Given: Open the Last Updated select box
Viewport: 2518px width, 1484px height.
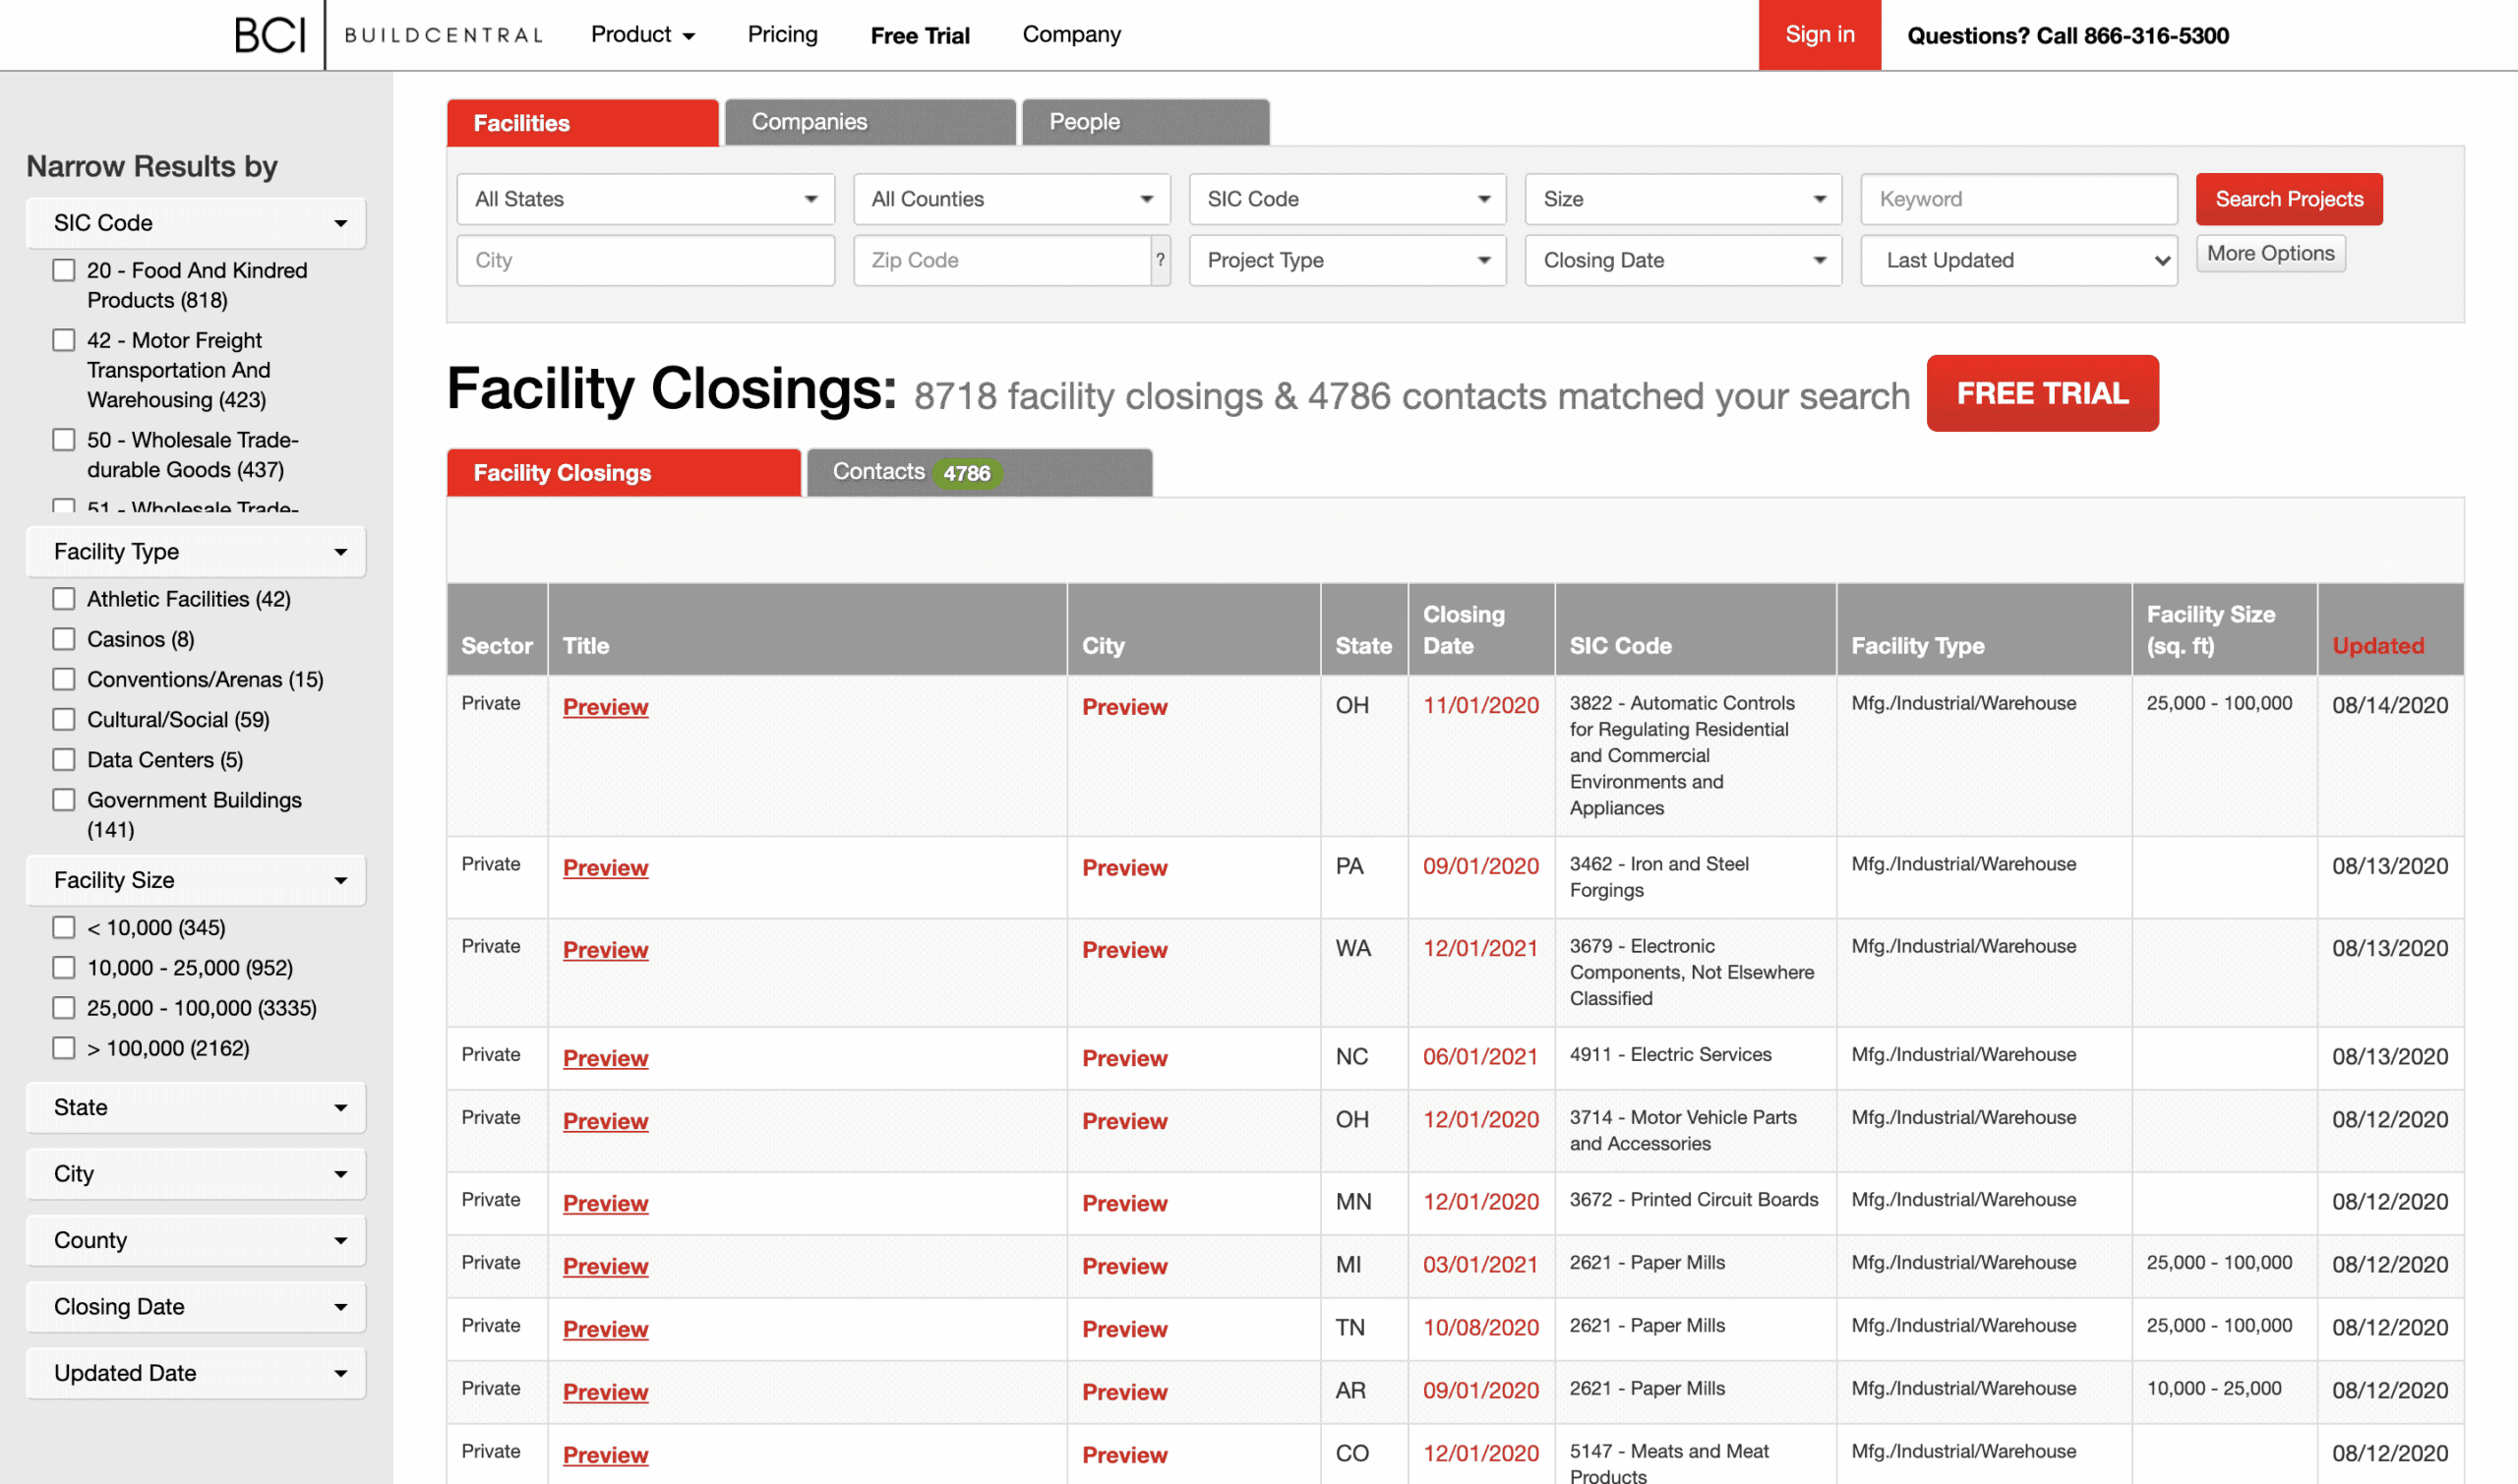Looking at the screenshot, I should (x=2018, y=260).
